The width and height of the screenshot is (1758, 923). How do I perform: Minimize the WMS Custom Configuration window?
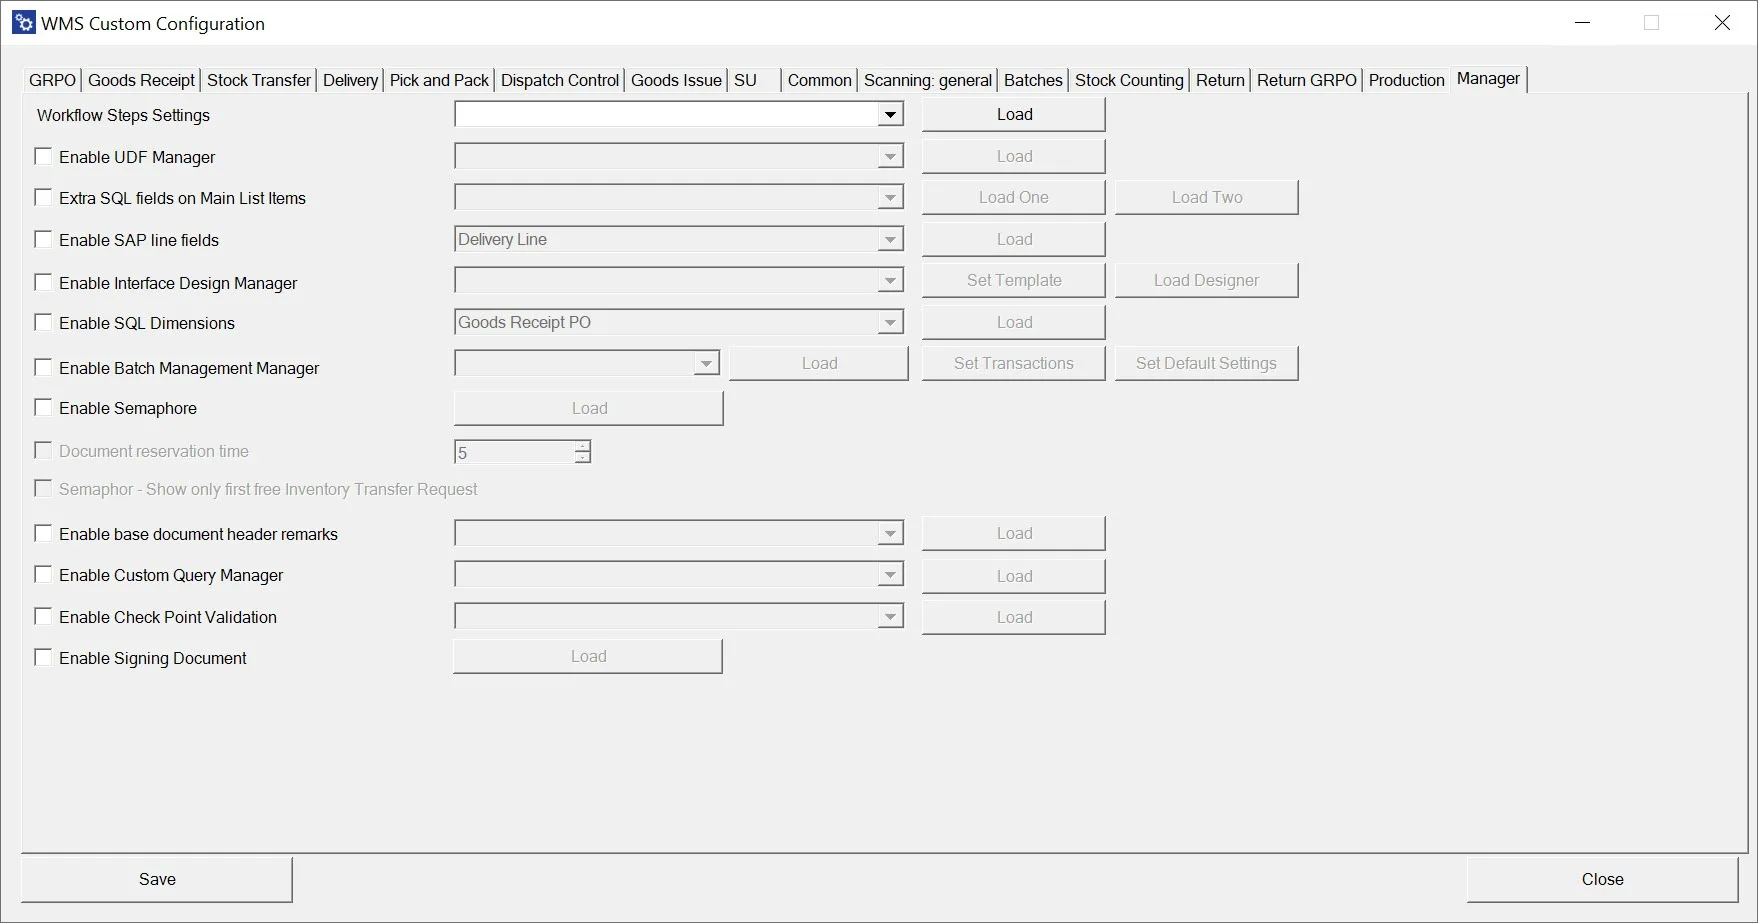[x=1582, y=23]
